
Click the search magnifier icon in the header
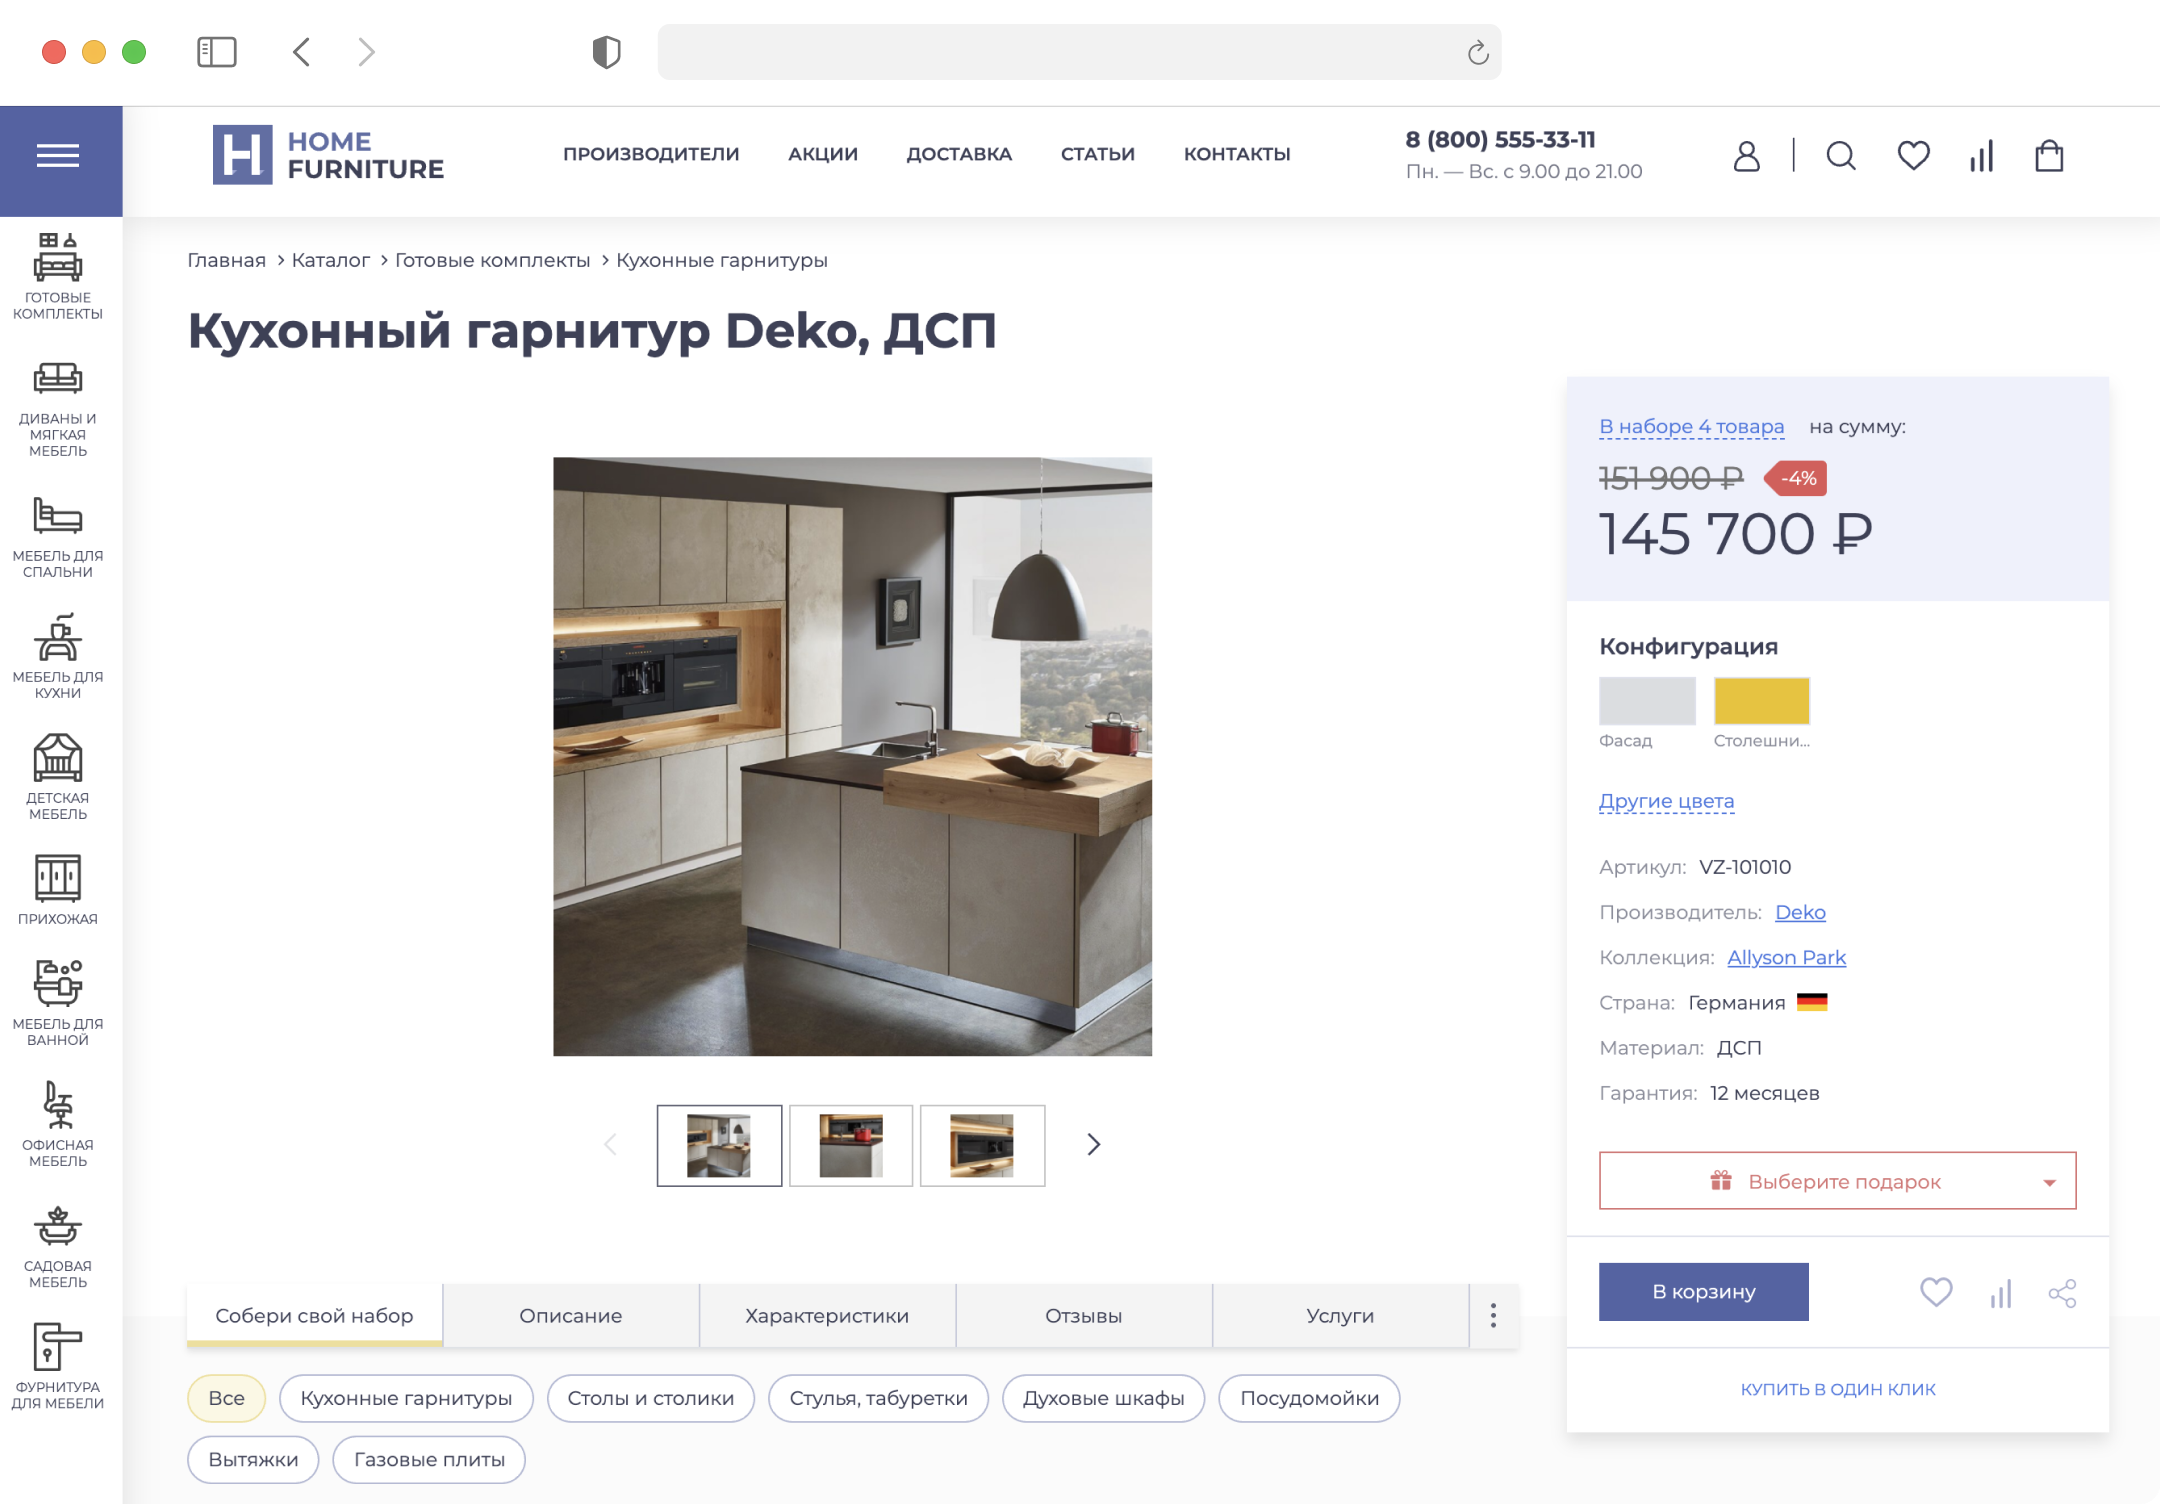tap(1840, 156)
